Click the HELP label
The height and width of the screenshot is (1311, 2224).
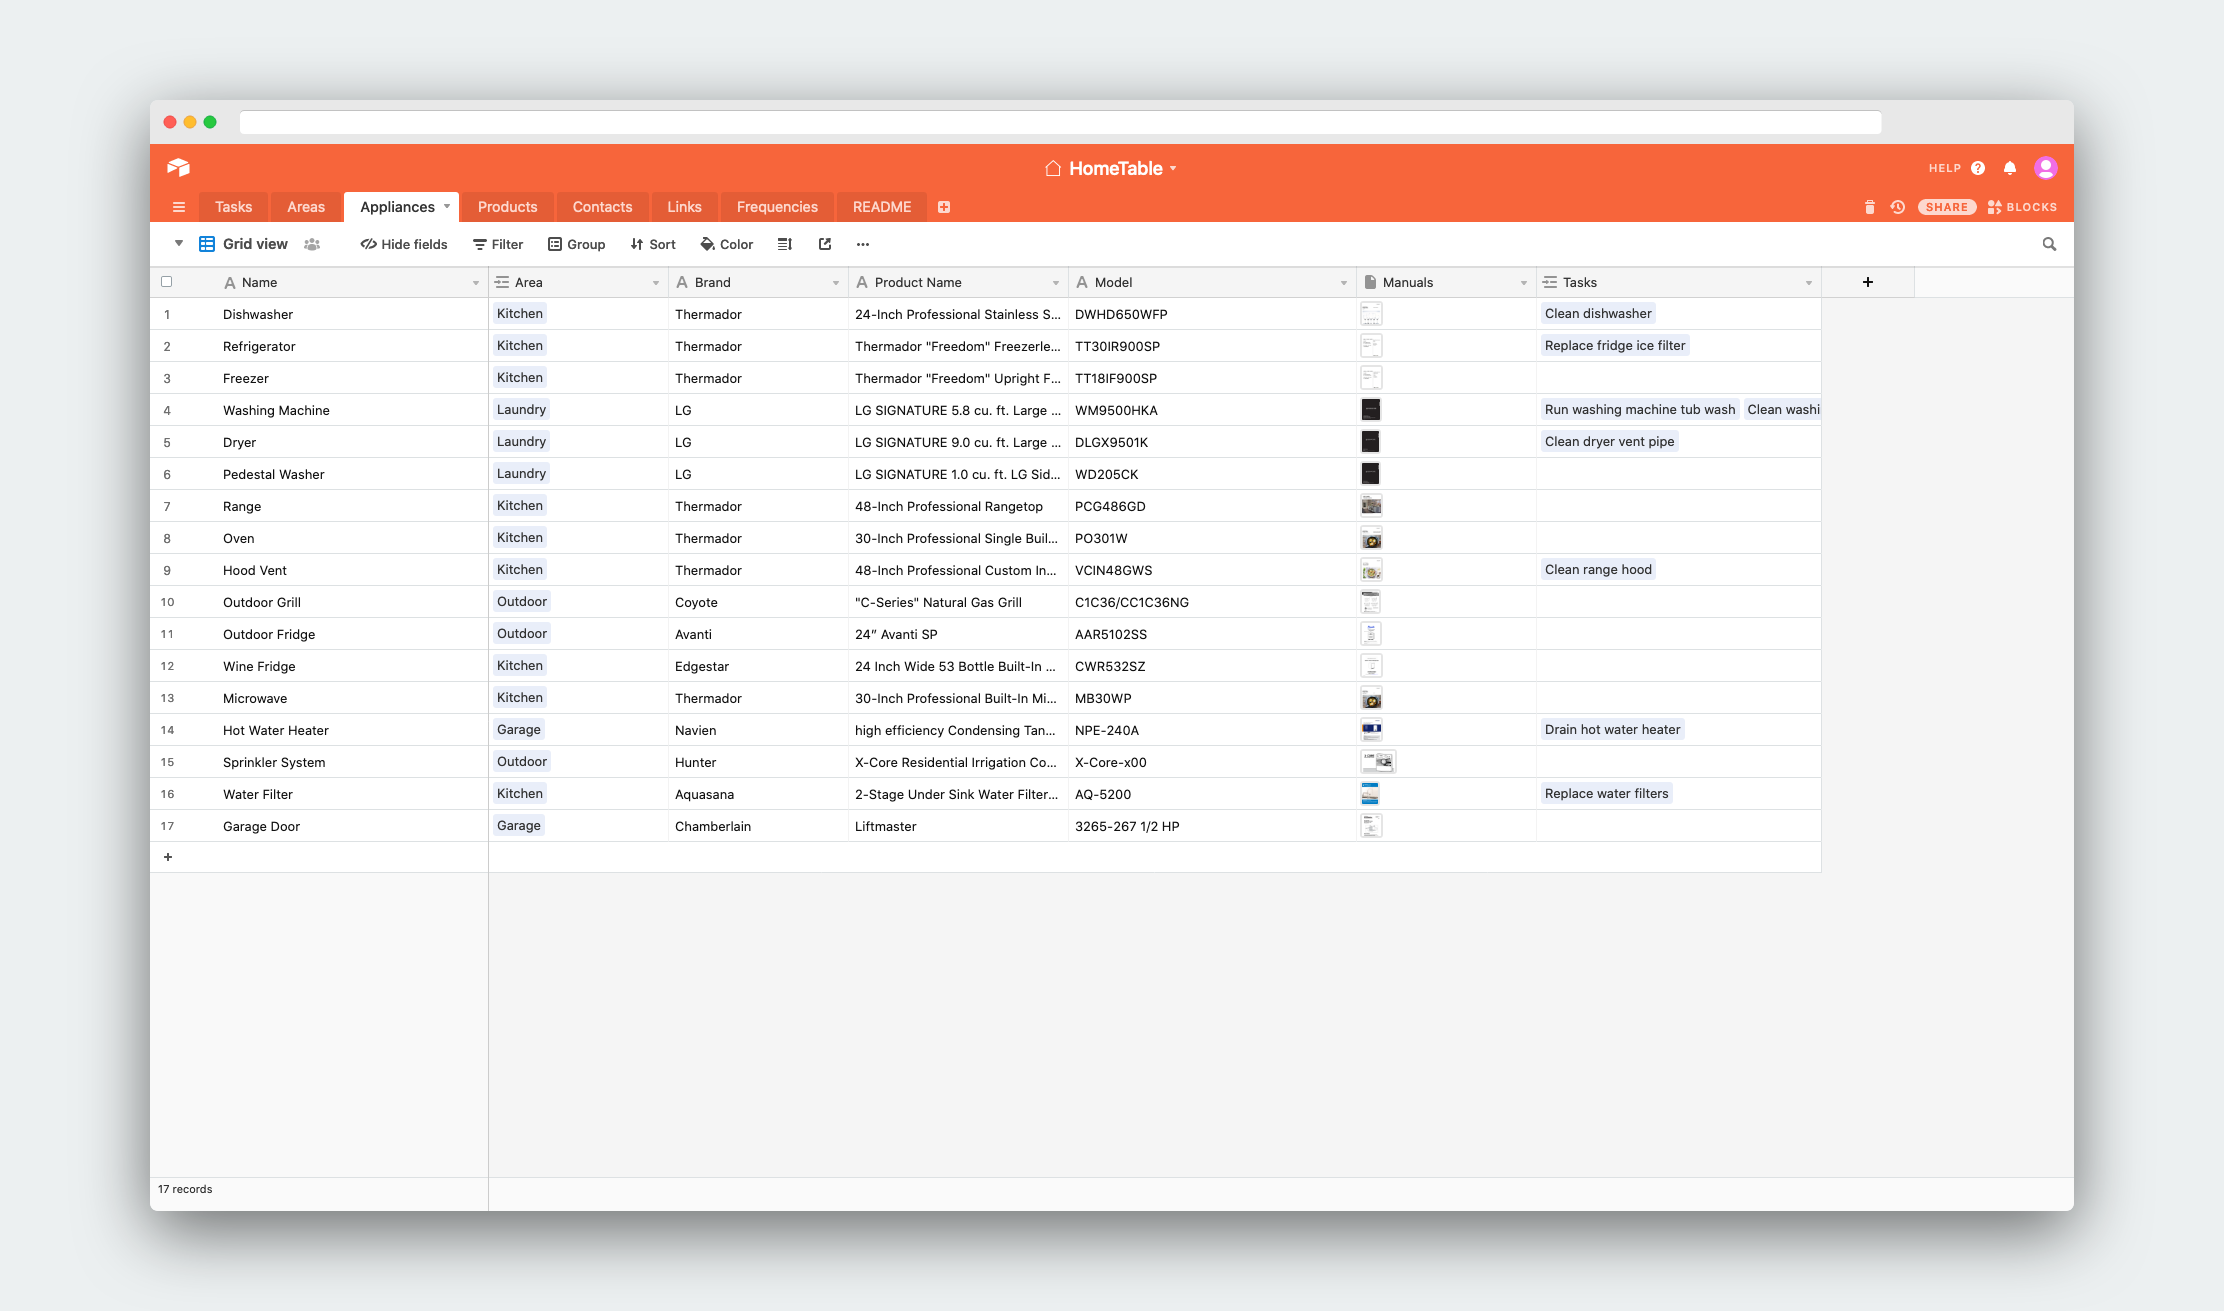coord(1945,168)
